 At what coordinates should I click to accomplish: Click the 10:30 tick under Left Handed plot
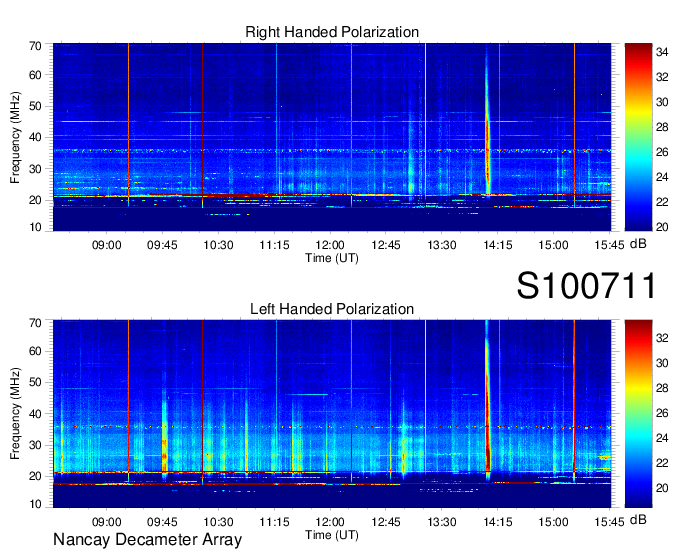218,522
